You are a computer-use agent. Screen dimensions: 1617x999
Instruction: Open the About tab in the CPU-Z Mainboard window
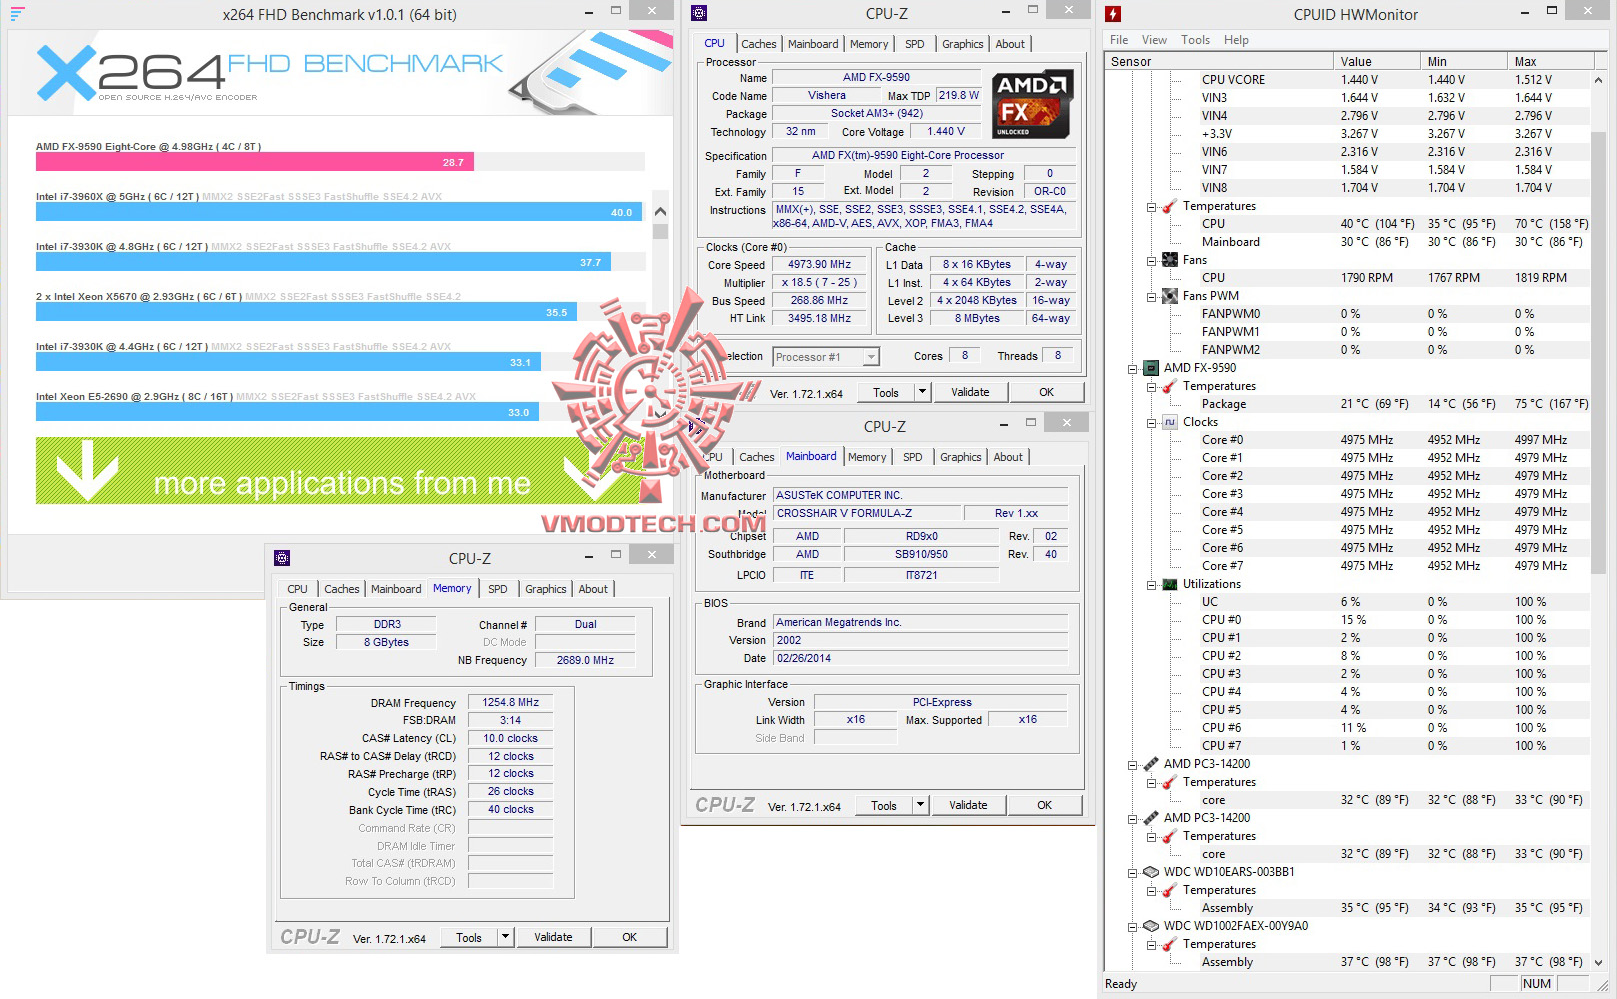(1008, 457)
